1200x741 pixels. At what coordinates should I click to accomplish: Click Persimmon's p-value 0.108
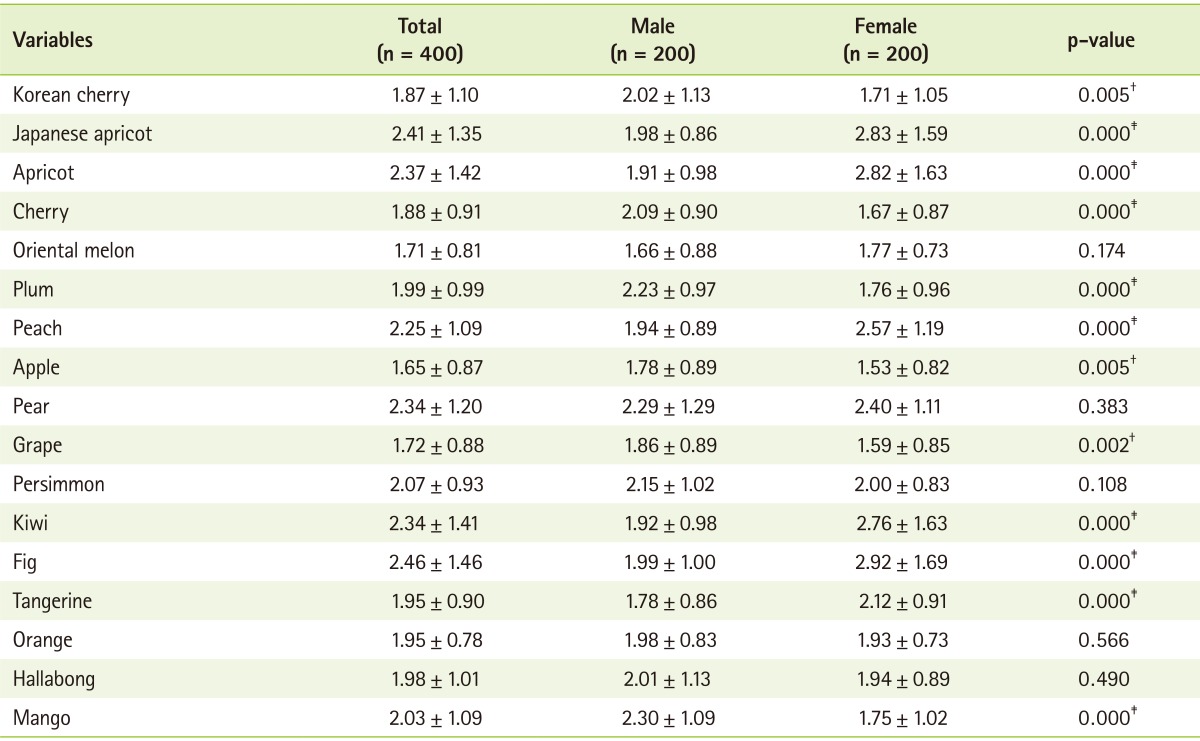1105,485
